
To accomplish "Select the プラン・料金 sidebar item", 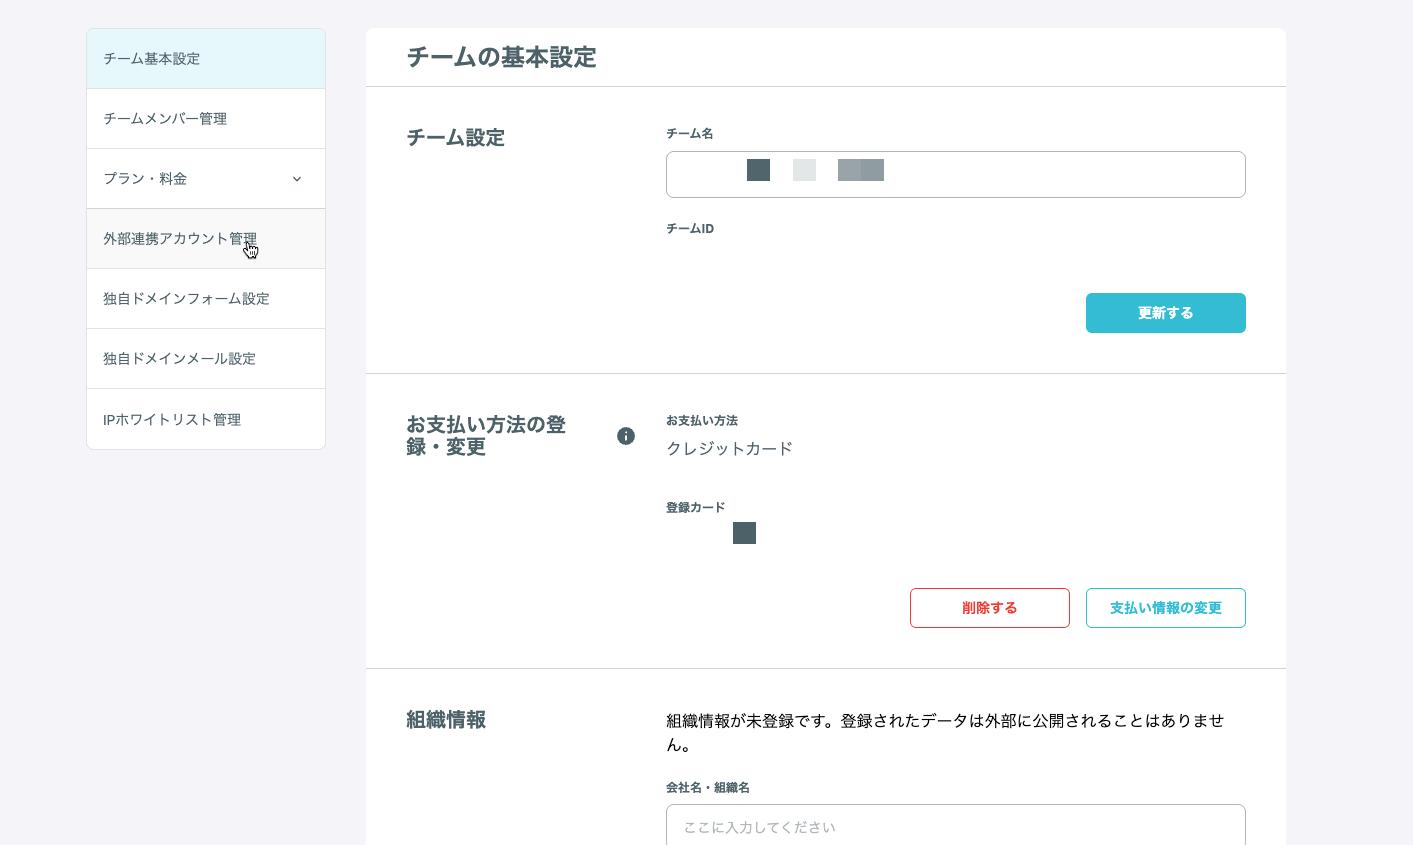I will click(206, 179).
